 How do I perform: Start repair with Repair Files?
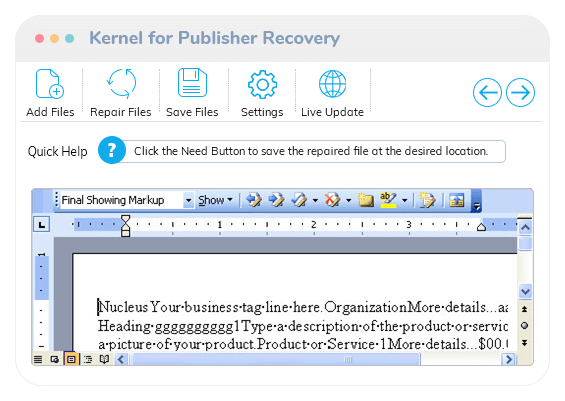[x=121, y=84]
